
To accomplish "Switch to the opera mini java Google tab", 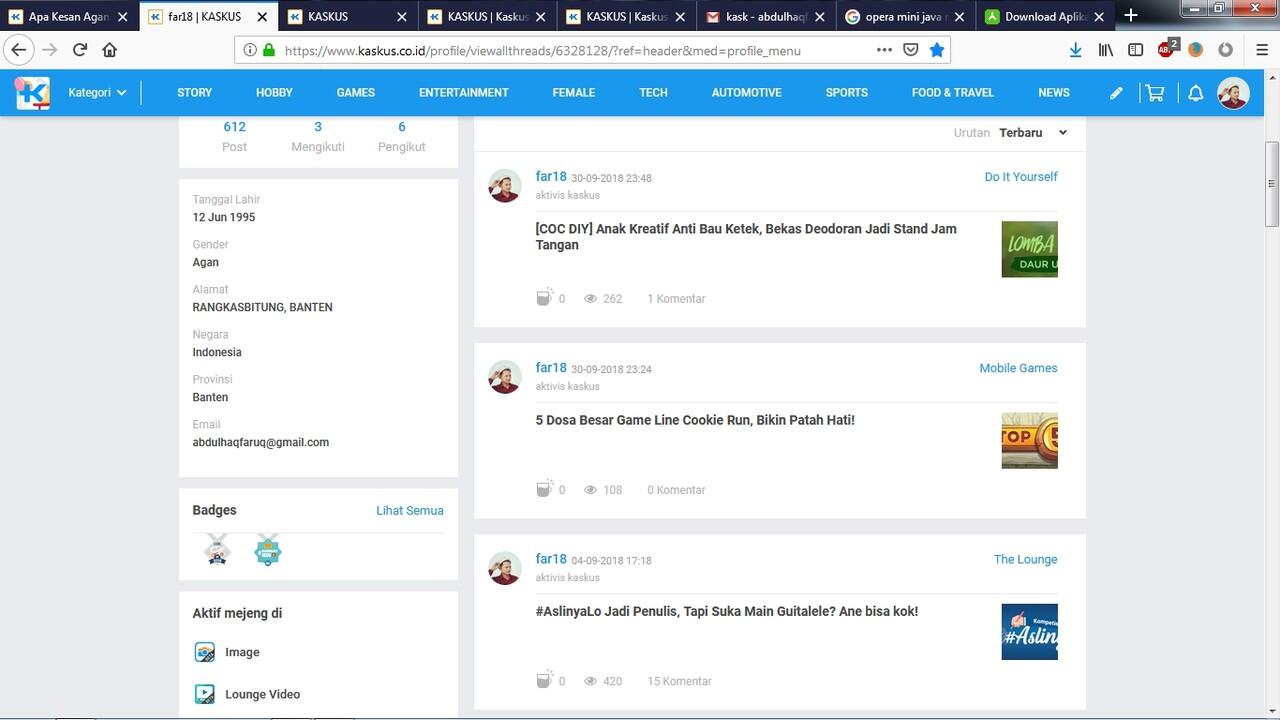I will click(x=905, y=16).
